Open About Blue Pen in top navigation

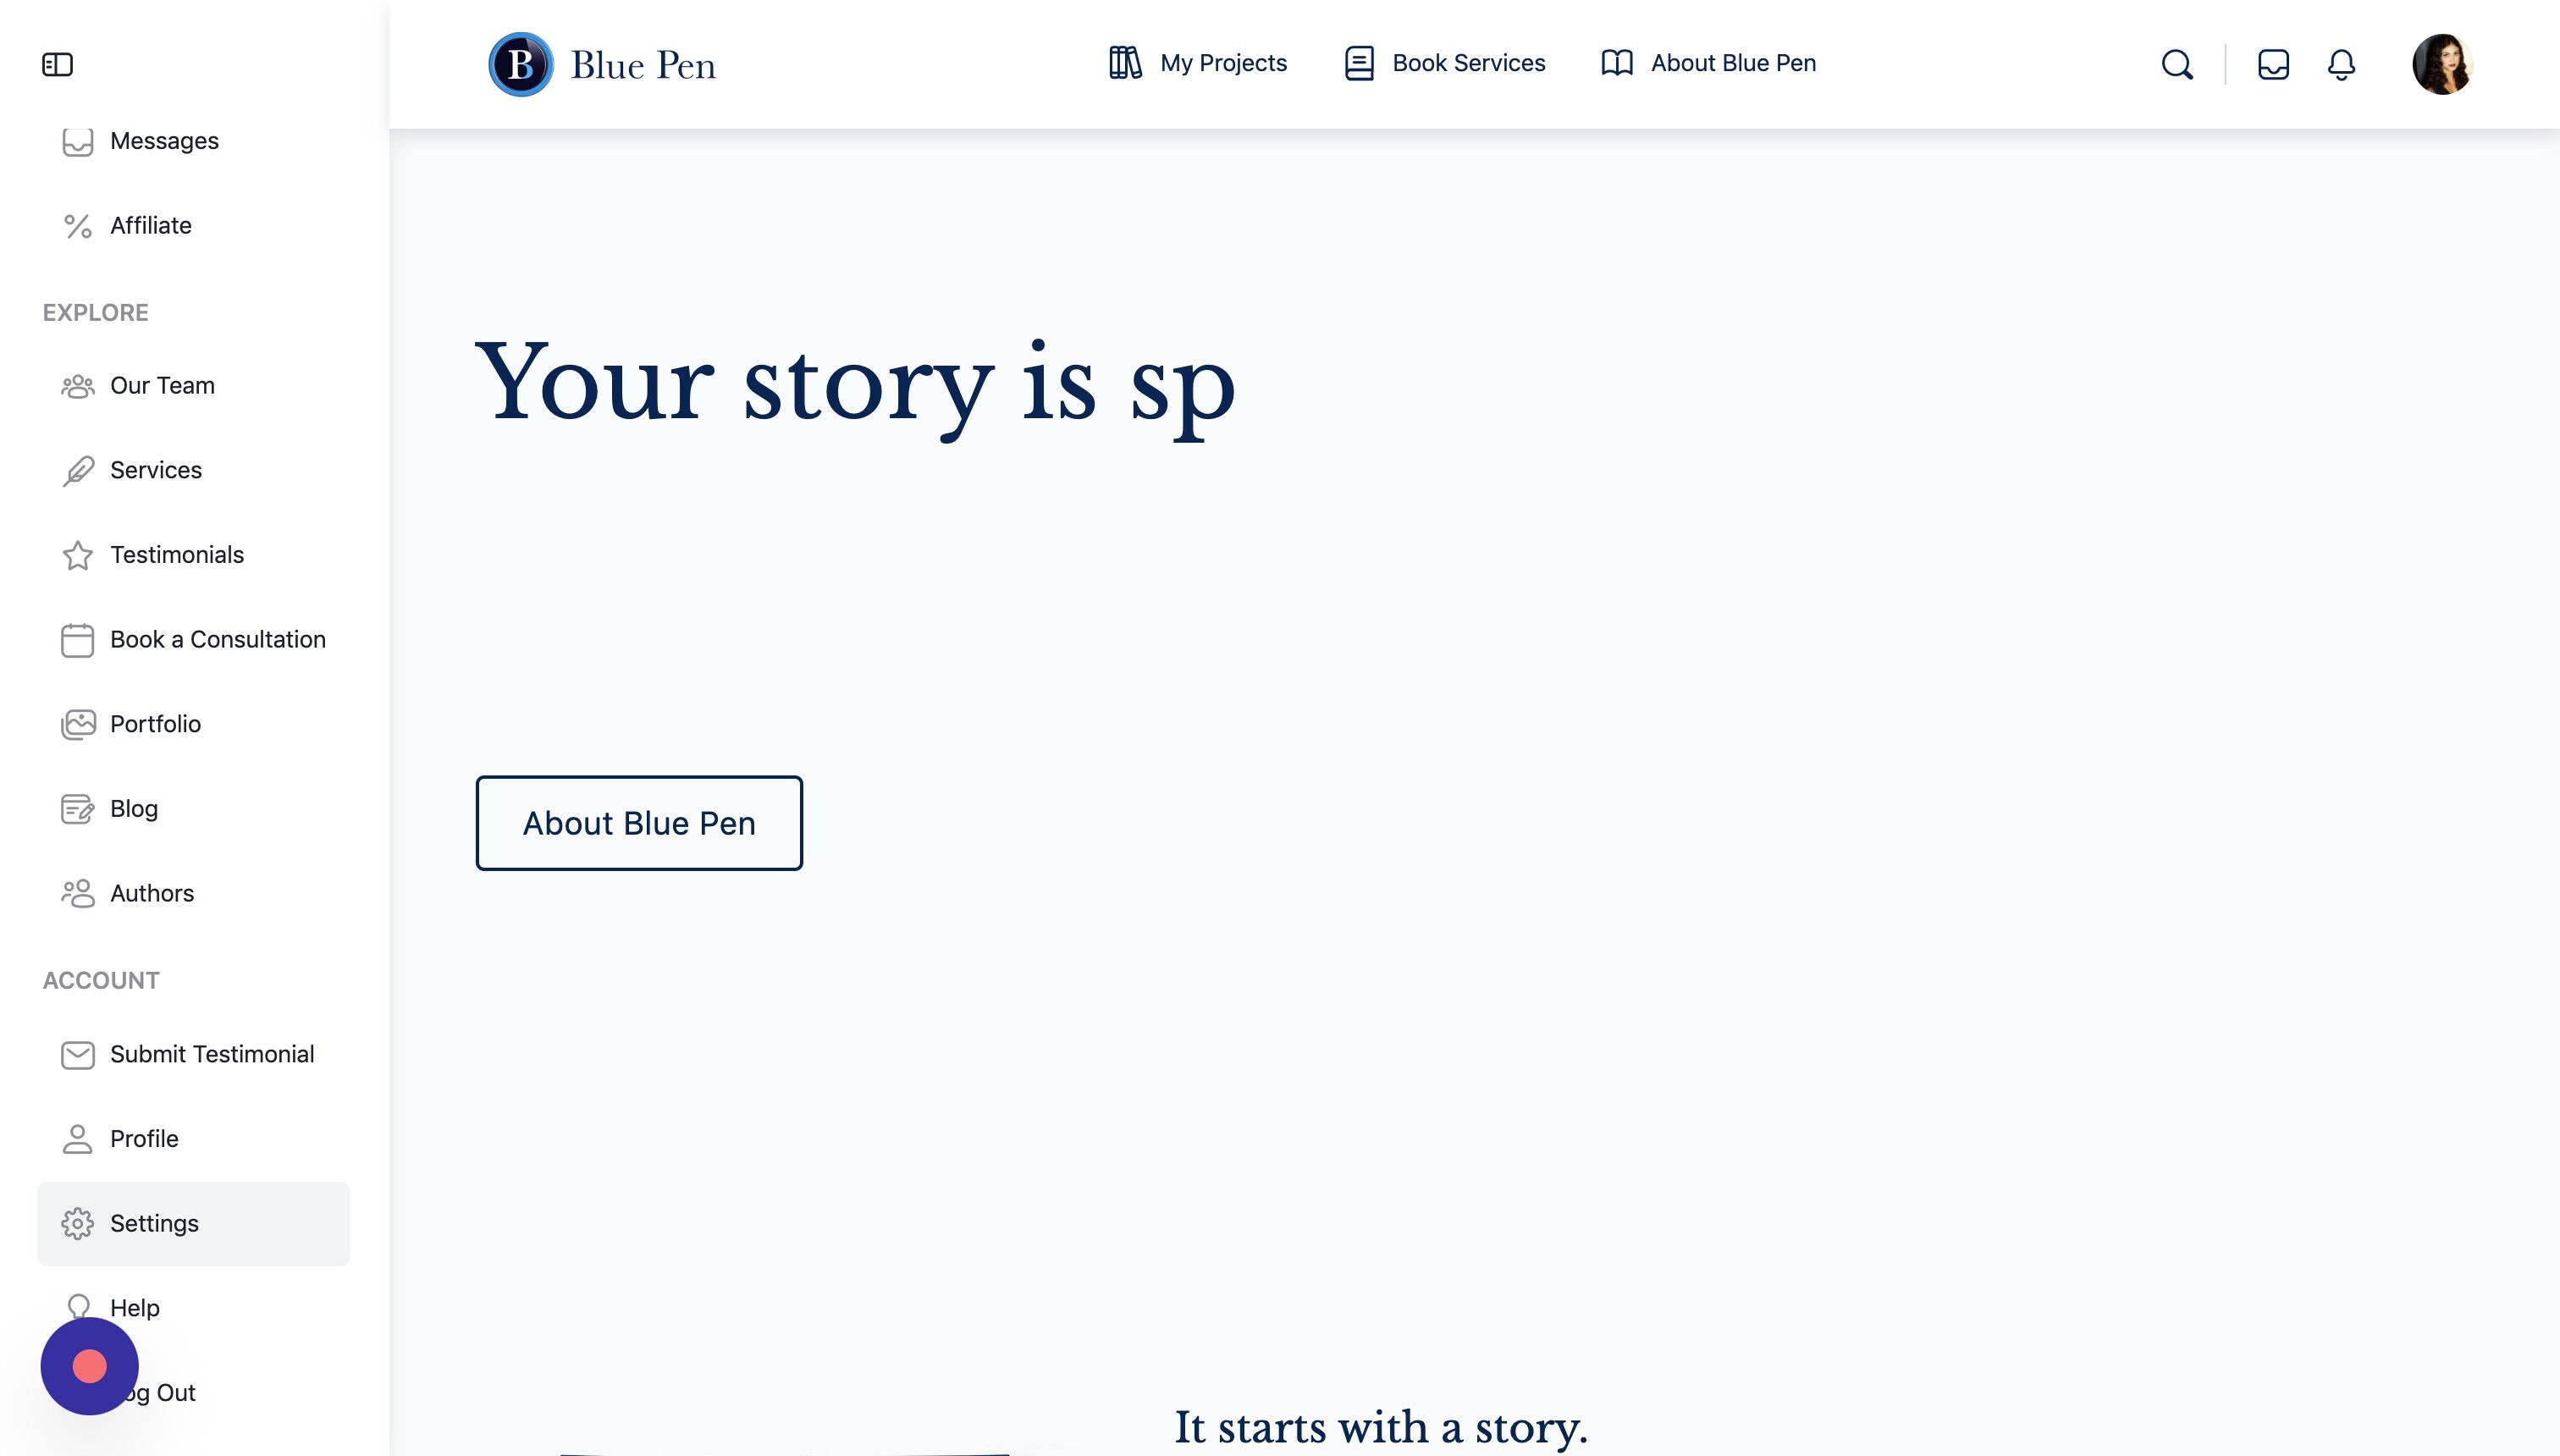[1708, 63]
